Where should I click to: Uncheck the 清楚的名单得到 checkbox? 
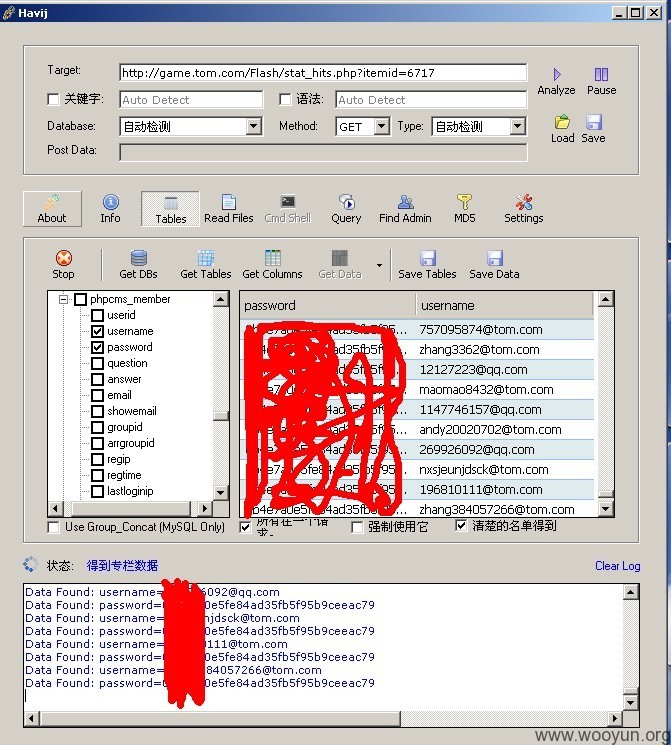(x=461, y=525)
